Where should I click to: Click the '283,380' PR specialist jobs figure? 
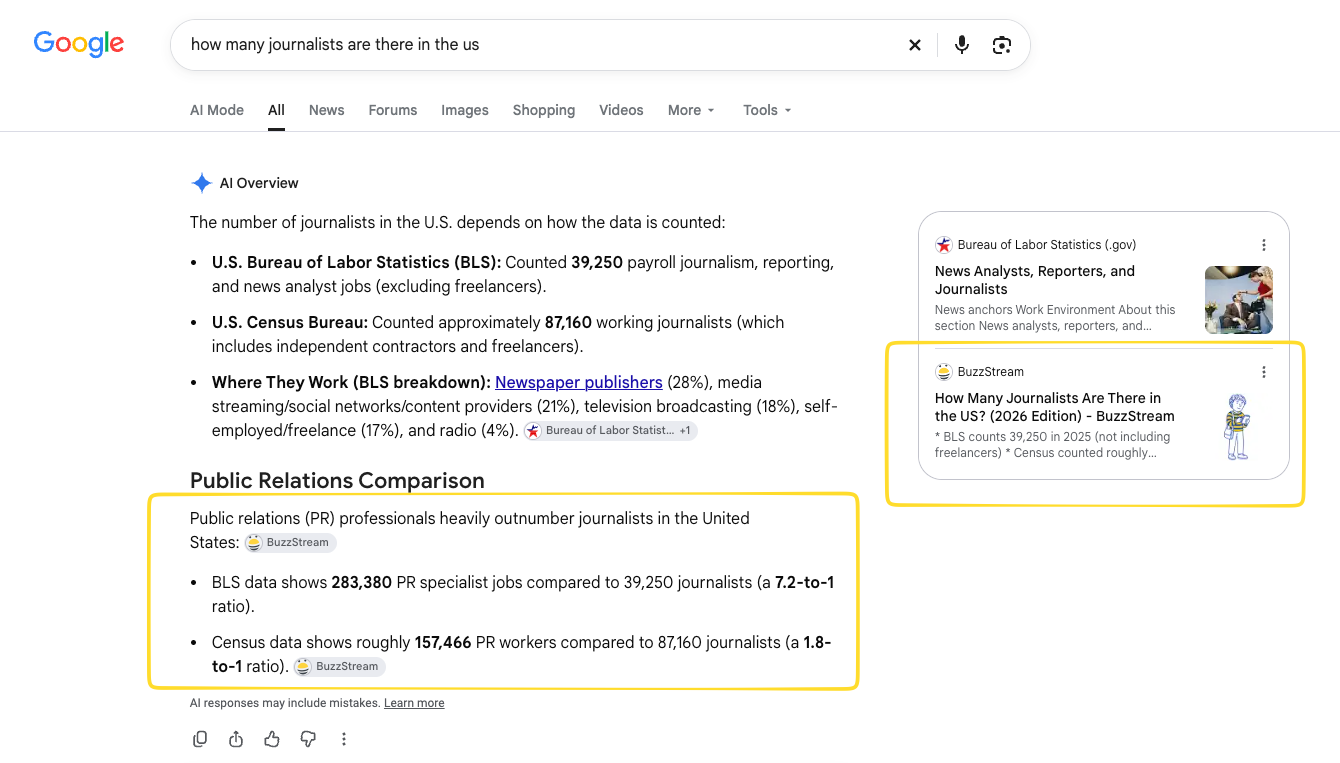click(362, 582)
